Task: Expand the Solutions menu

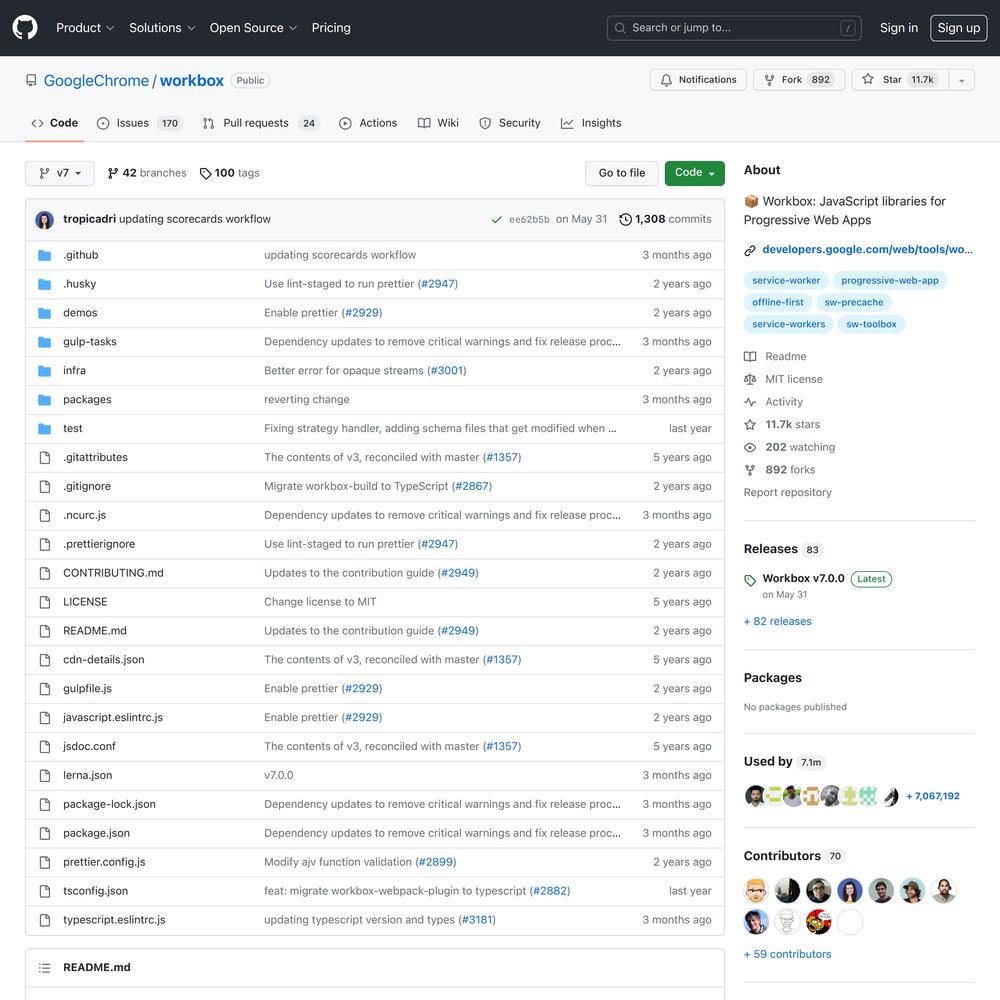Action: (x=162, y=27)
